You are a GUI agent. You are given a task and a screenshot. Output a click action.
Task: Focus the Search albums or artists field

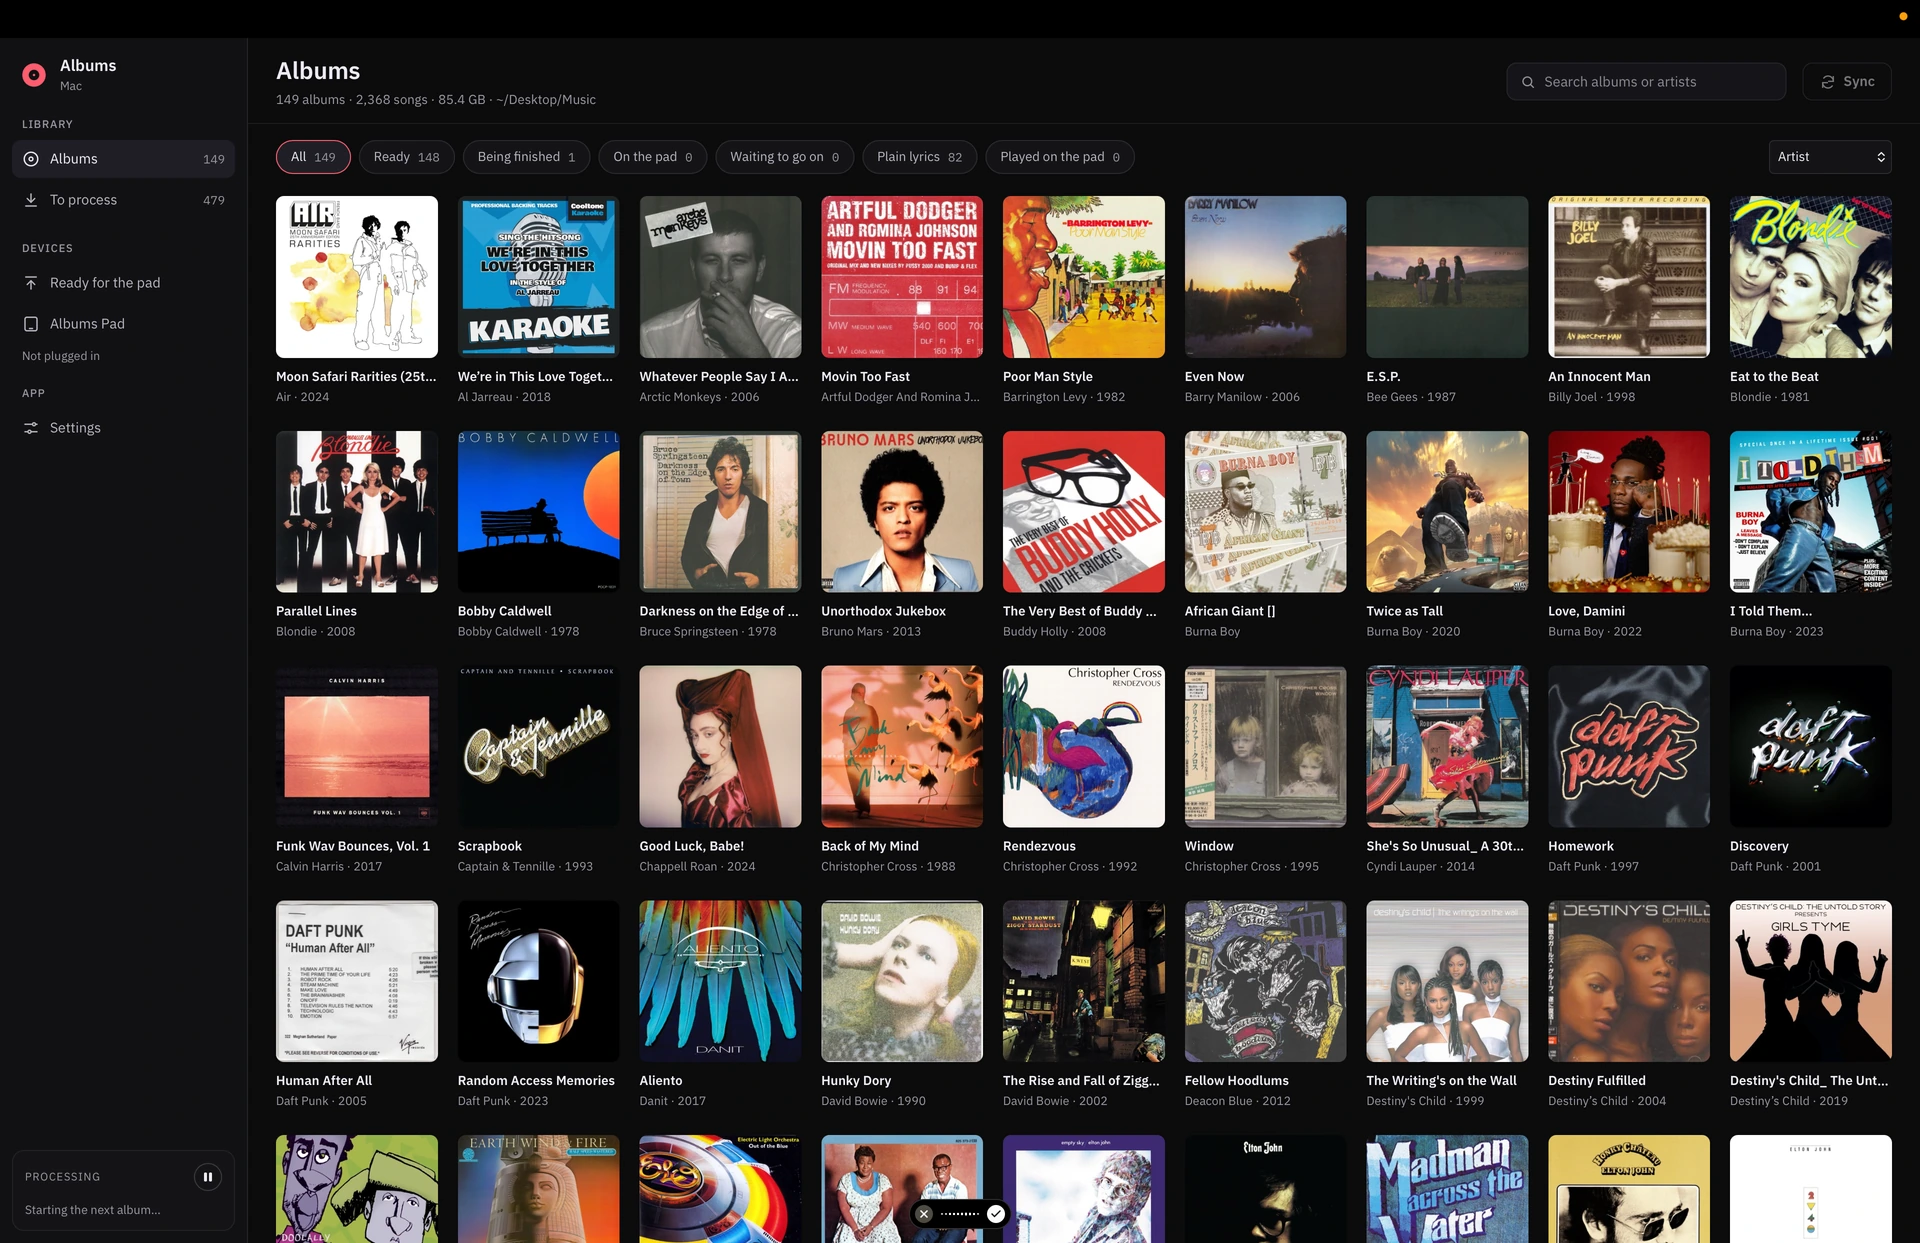[1646, 82]
